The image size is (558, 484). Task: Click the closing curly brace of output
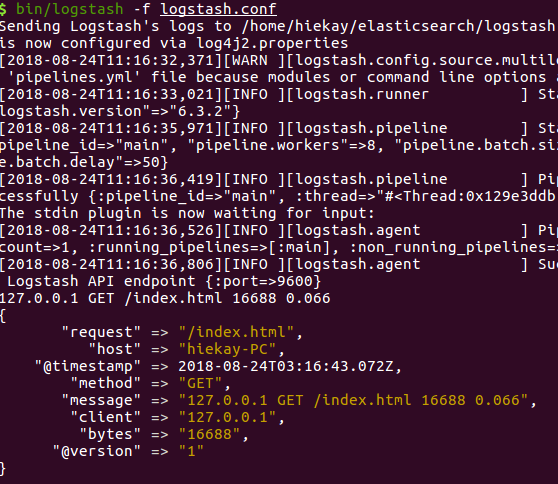(3, 468)
